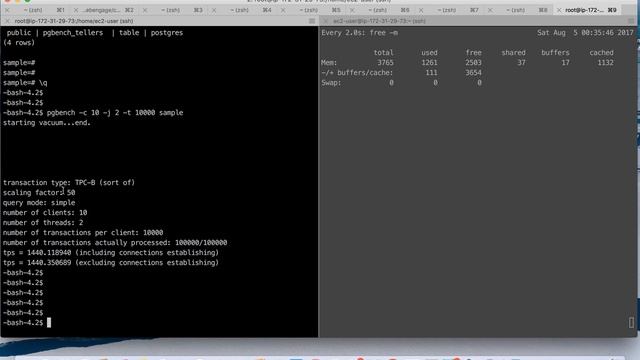Open the left pane's title bar menu icon

click(x=312, y=21)
